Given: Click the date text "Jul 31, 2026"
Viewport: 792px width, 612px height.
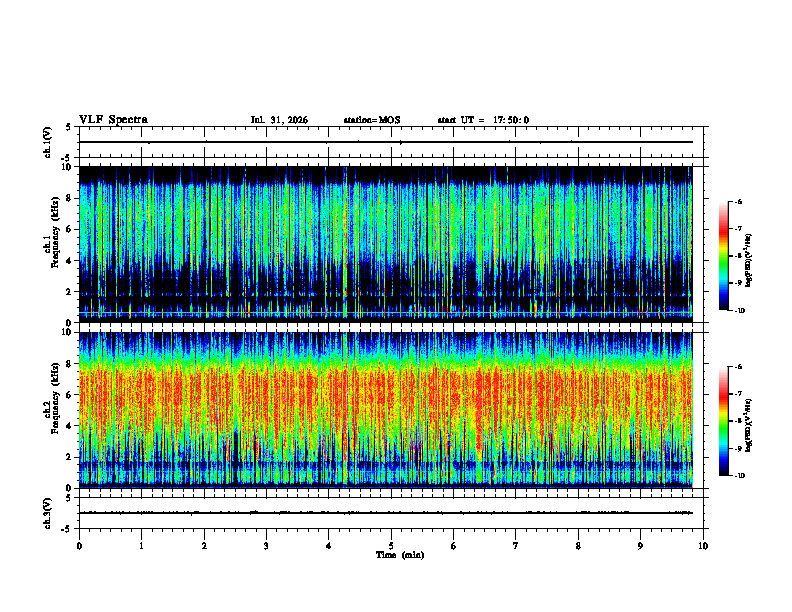Looking at the screenshot, I should 279,120.
